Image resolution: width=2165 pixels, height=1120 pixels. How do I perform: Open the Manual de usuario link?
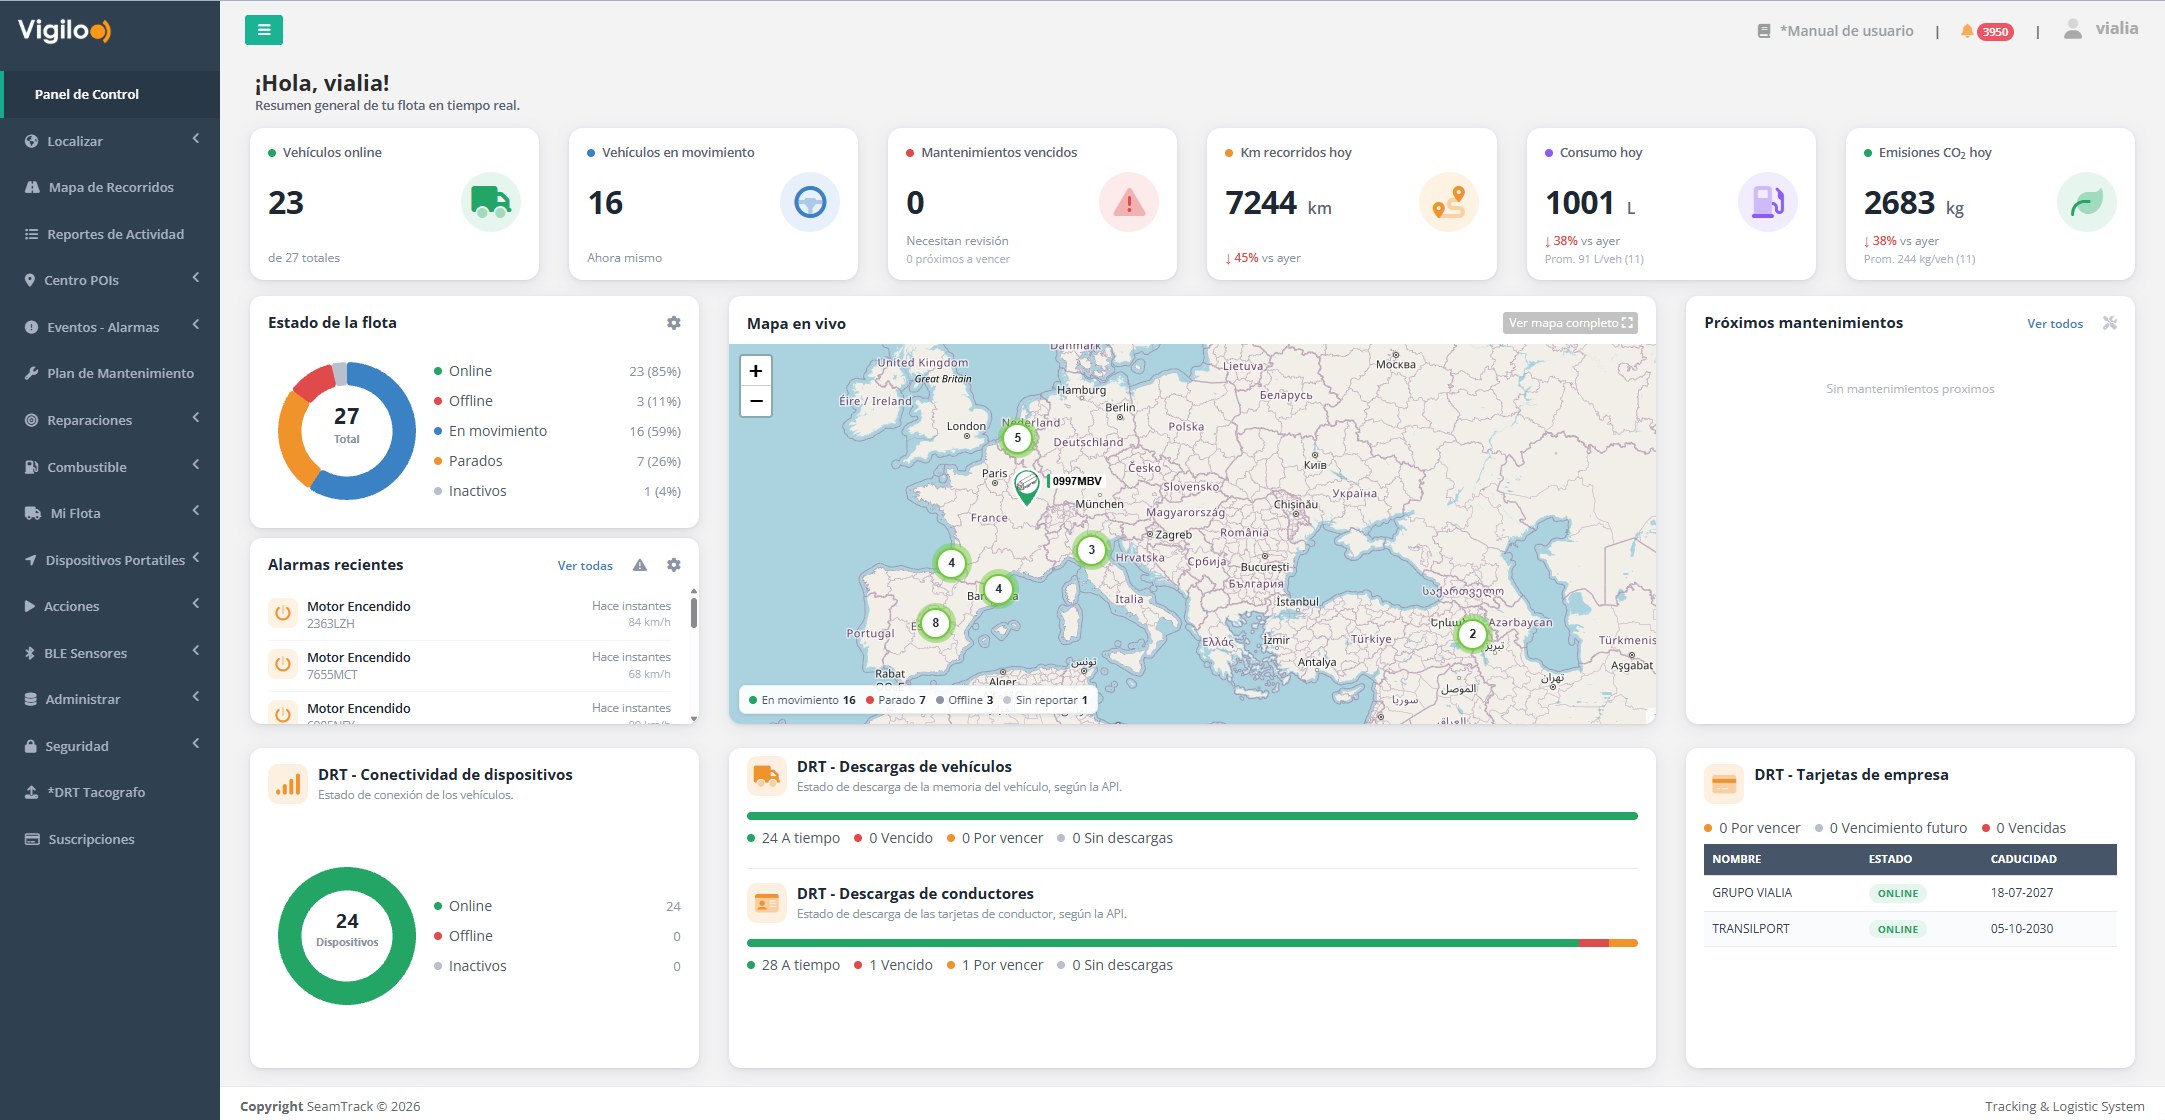tap(1835, 31)
